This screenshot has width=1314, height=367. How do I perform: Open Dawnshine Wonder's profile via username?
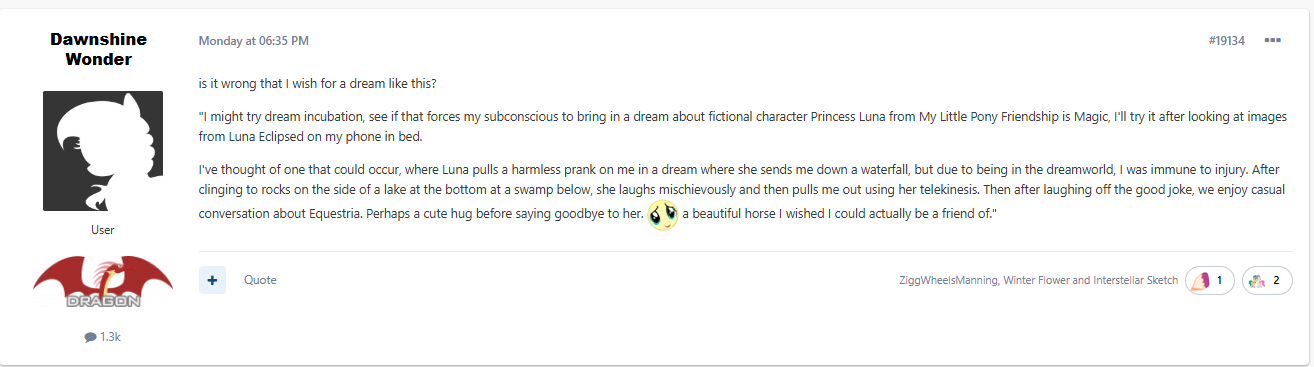point(98,49)
